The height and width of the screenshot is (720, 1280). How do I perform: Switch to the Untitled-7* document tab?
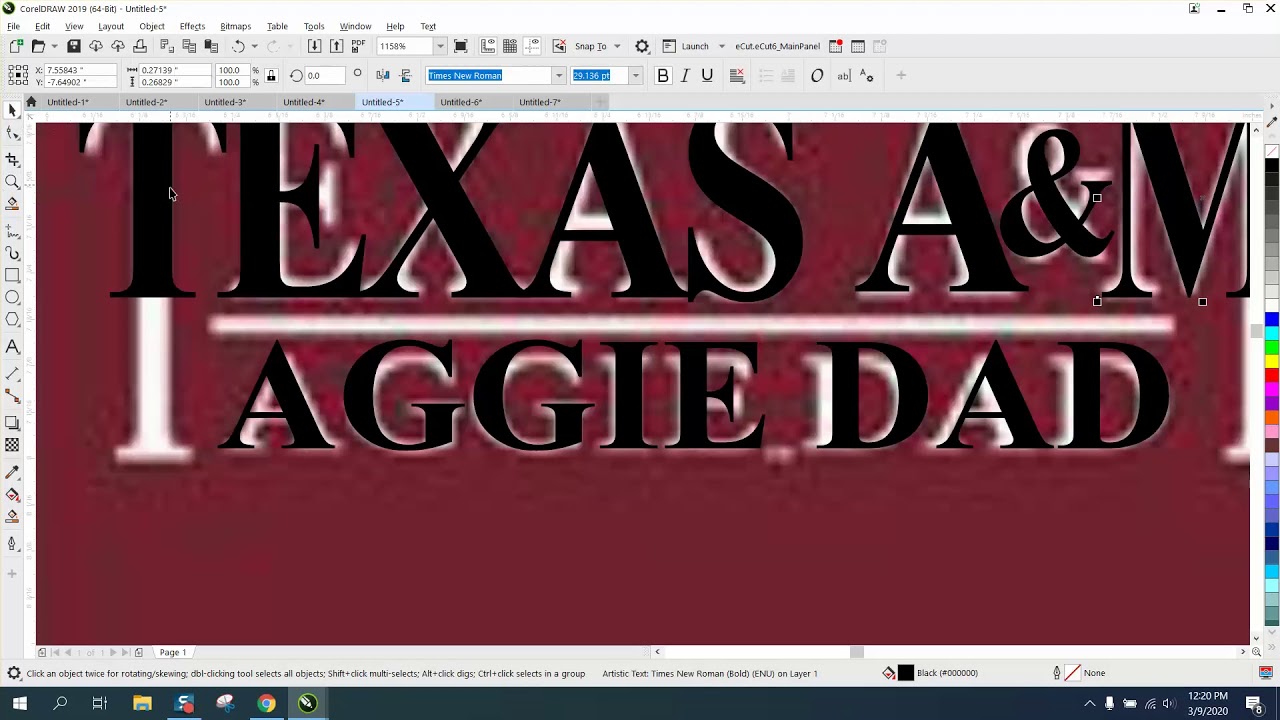tap(540, 102)
